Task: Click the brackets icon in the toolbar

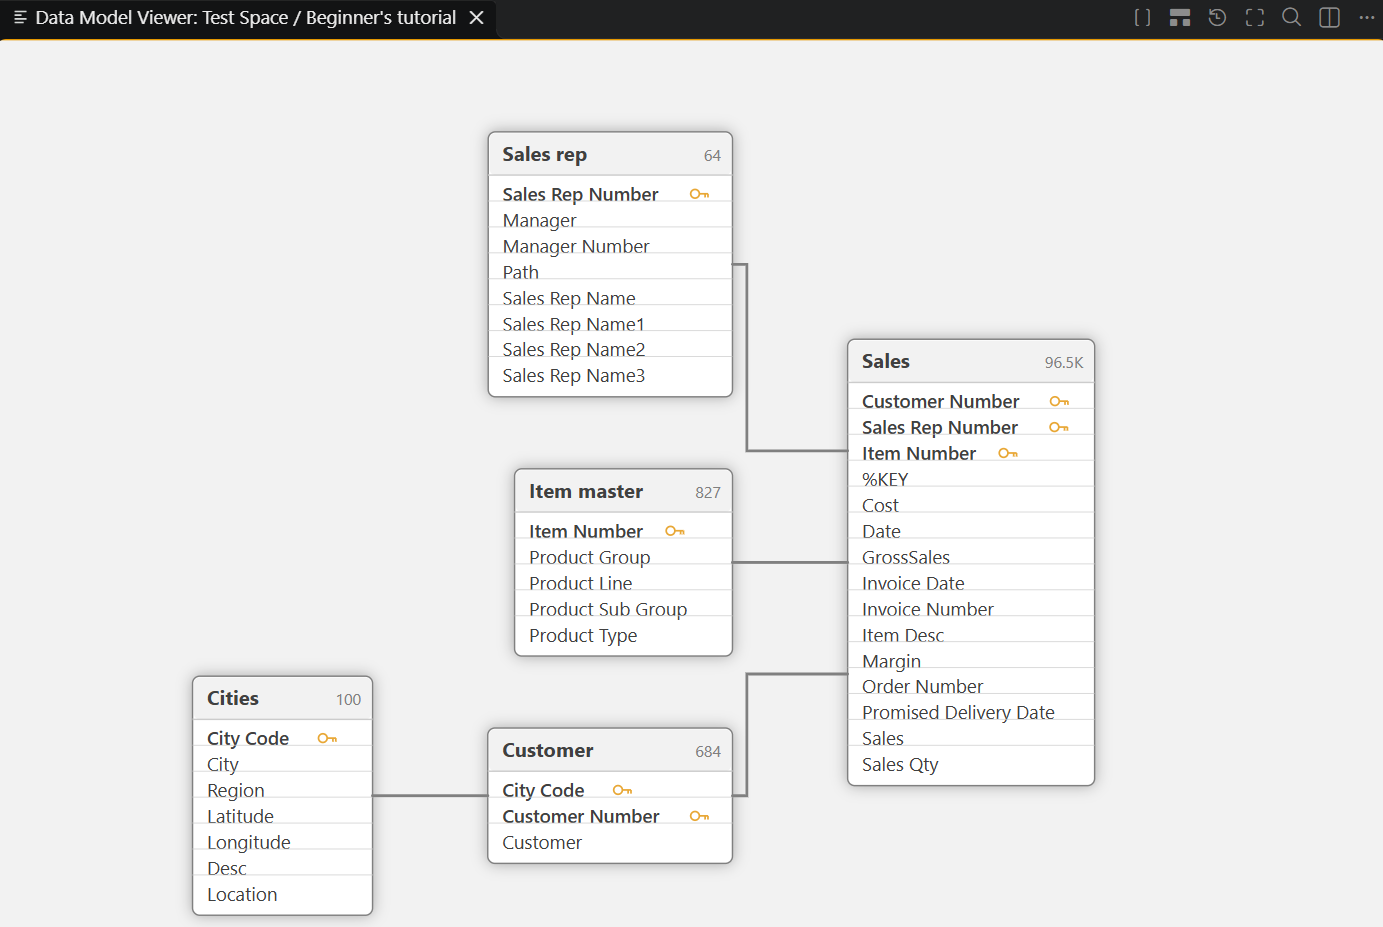Action: pos(1142,18)
